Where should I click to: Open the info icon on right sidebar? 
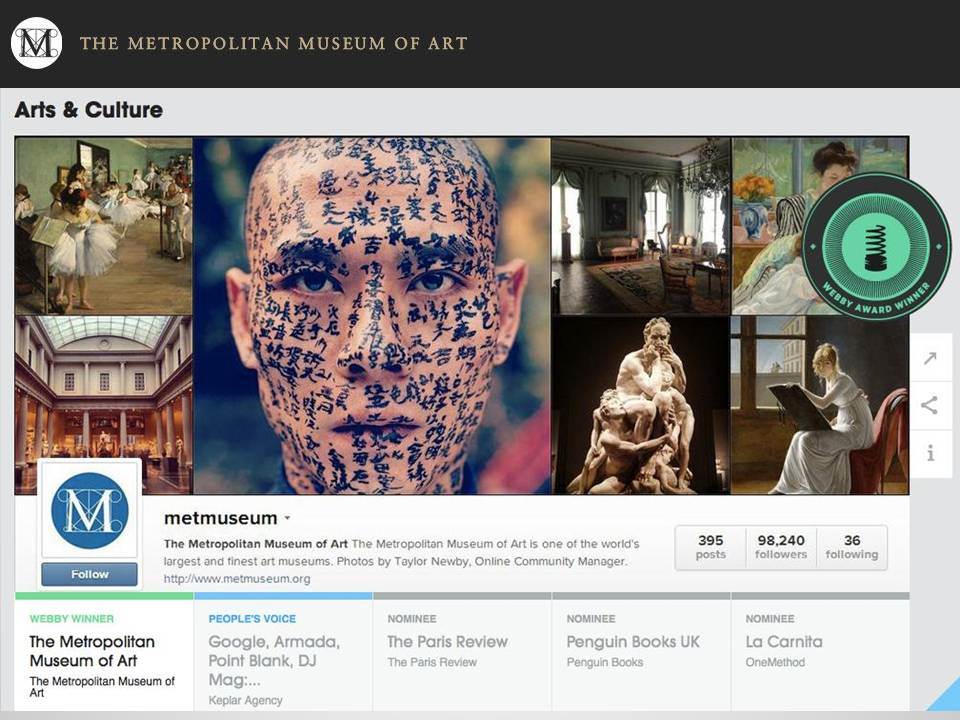tap(931, 453)
